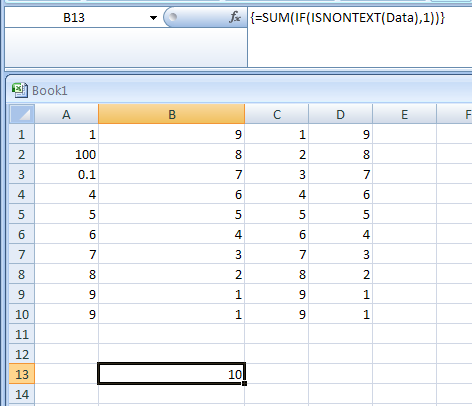Click cell A6 containing 6
This screenshot has width=472, height=406.
pos(67,234)
